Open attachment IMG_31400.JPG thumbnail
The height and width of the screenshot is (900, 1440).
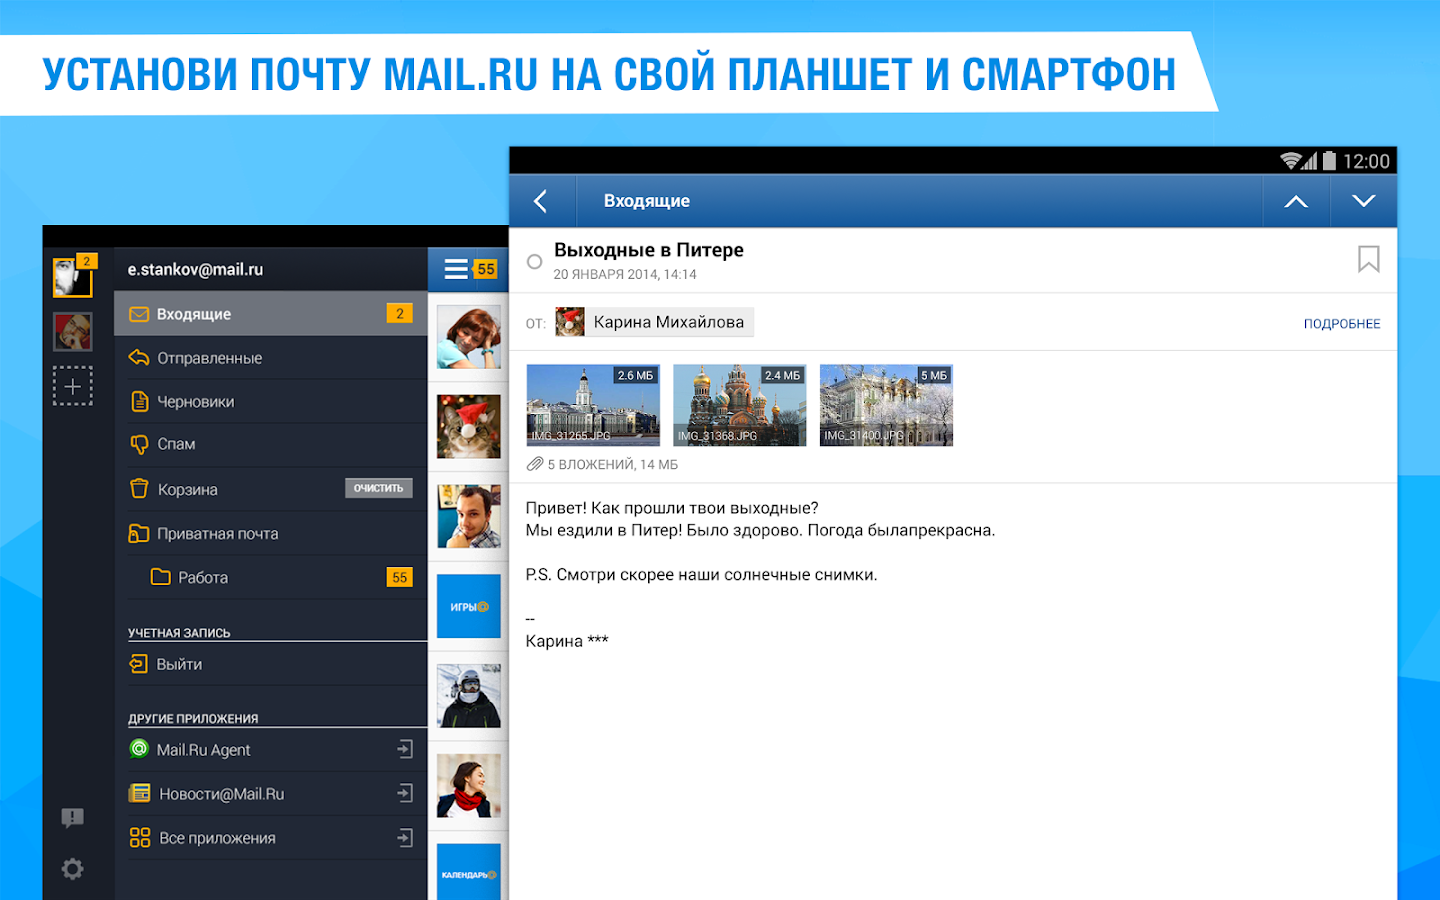coord(886,405)
